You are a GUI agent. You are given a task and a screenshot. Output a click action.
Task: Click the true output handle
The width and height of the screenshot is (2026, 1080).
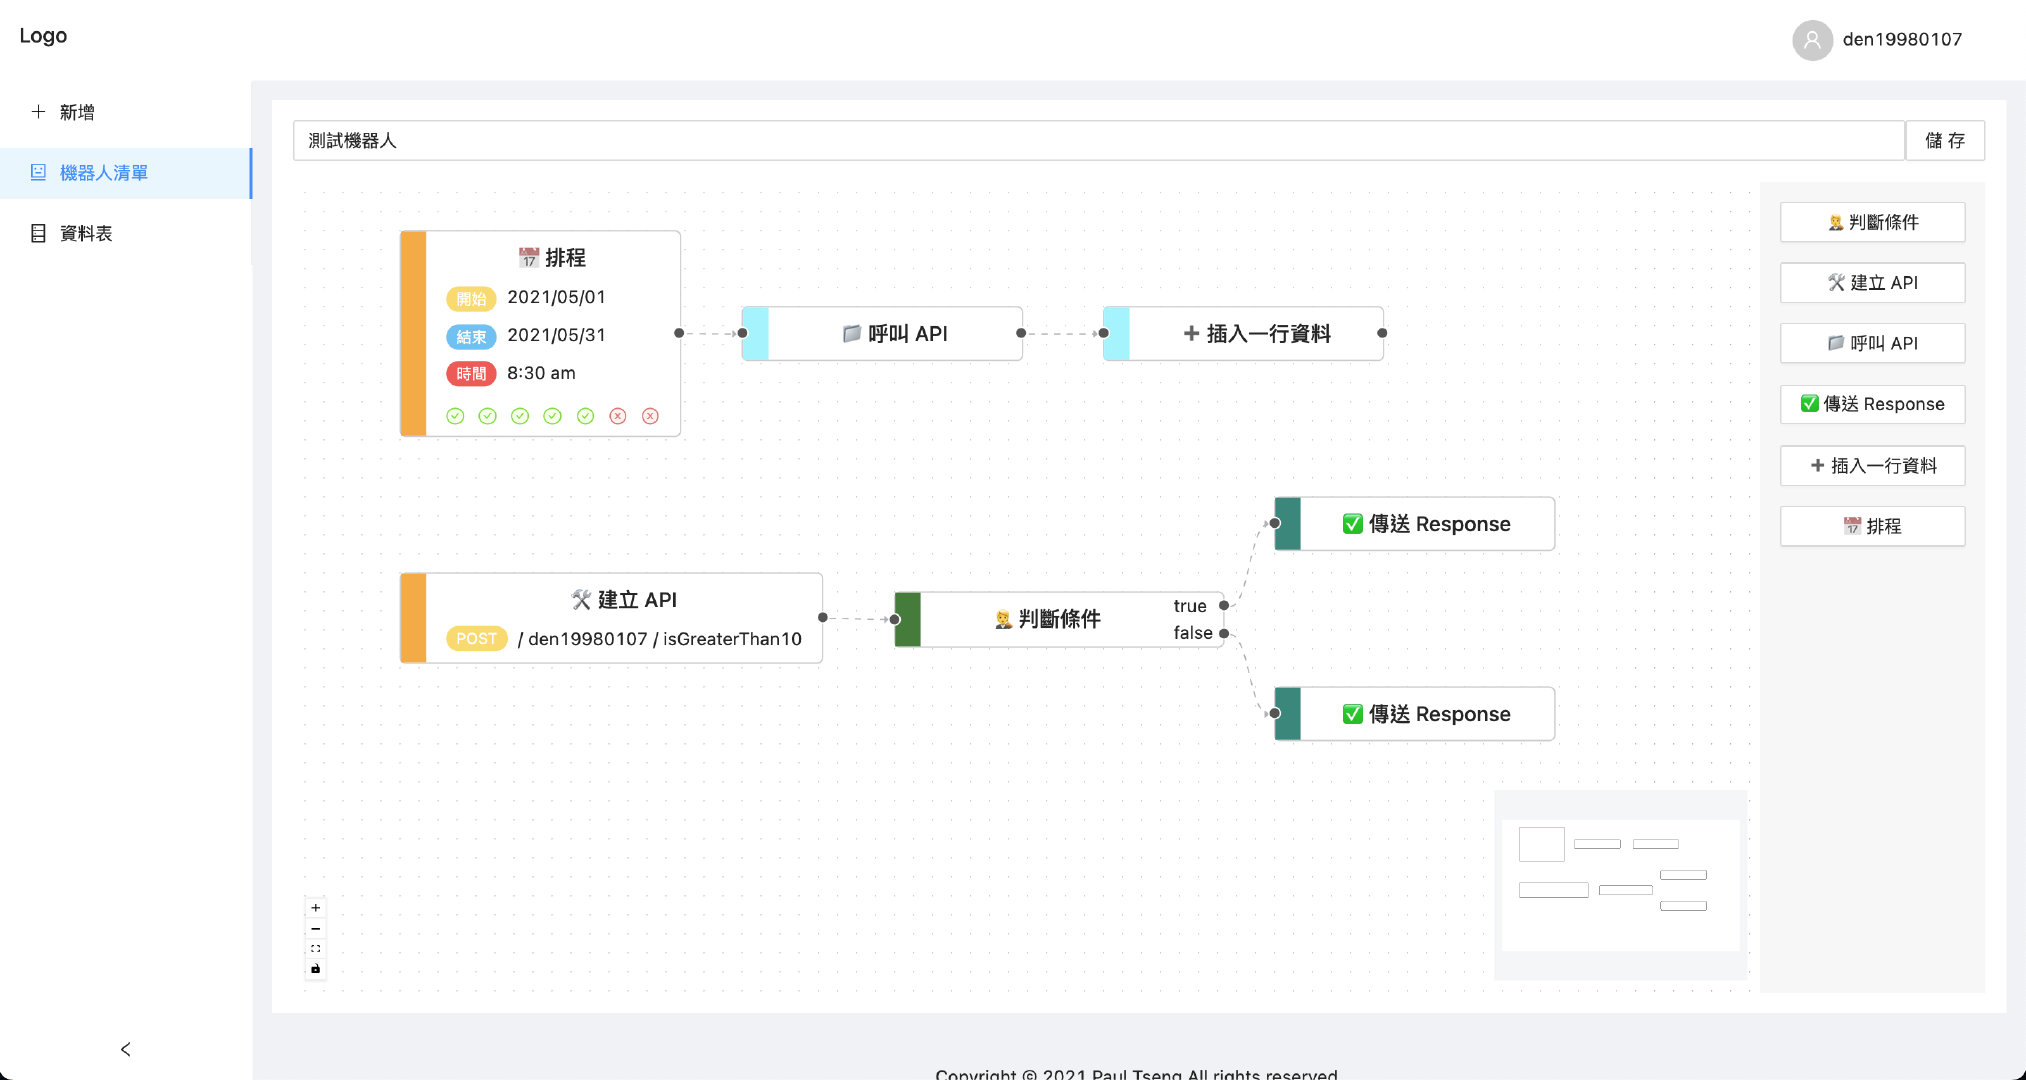point(1223,606)
